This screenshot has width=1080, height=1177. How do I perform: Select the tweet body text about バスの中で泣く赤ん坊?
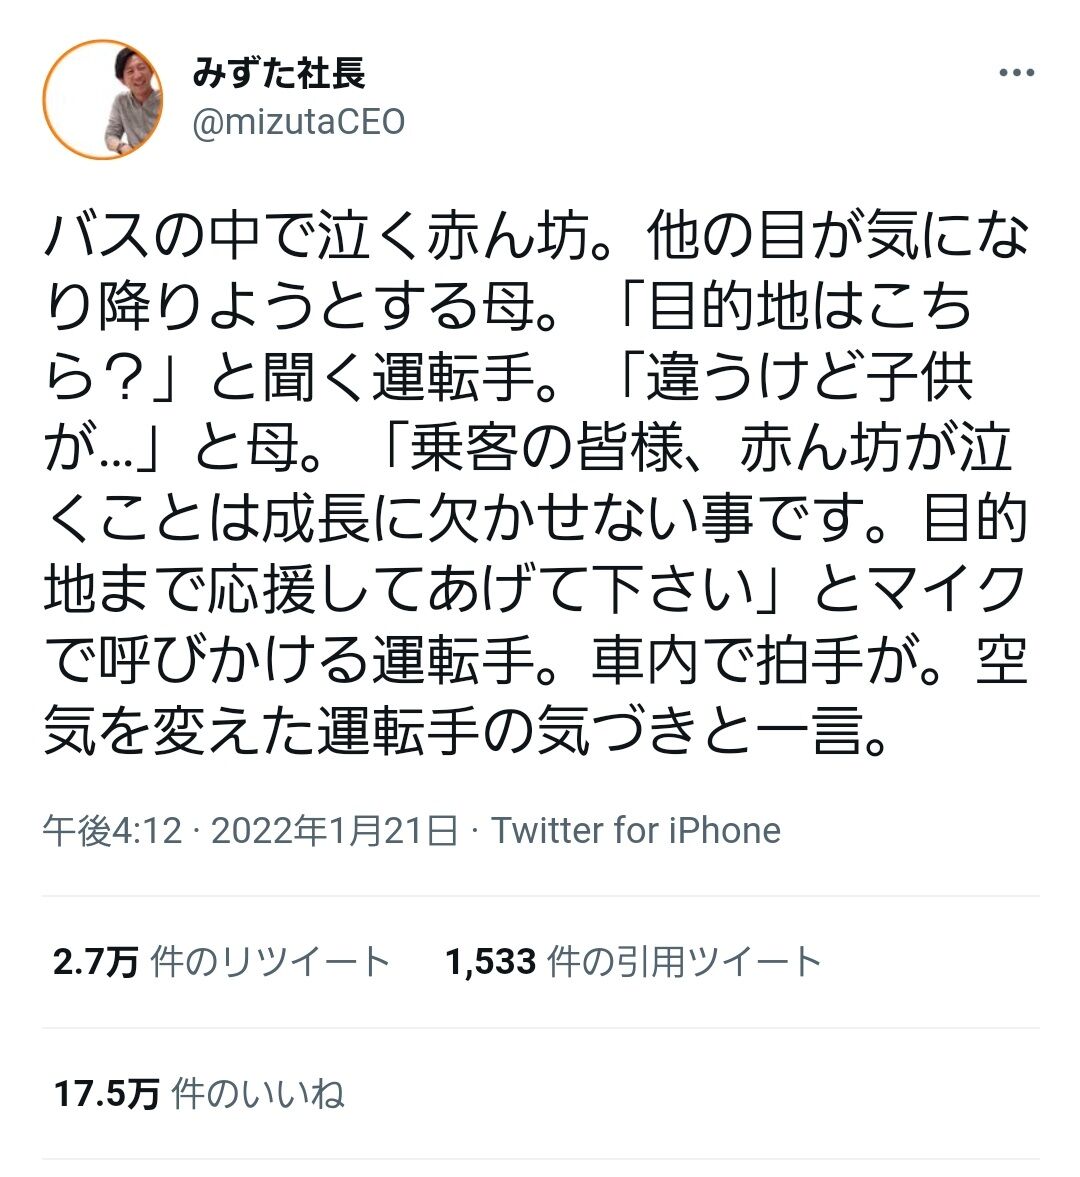coord(536,483)
